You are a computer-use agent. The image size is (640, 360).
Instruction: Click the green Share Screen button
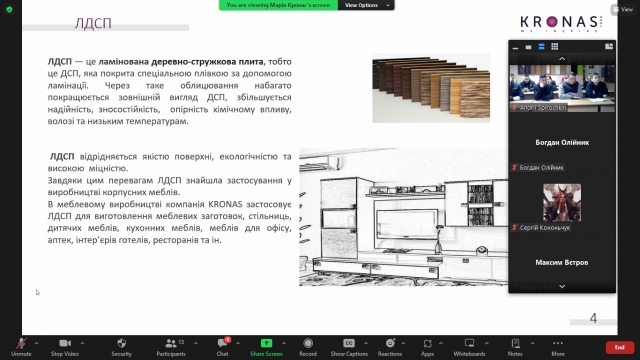266,347
